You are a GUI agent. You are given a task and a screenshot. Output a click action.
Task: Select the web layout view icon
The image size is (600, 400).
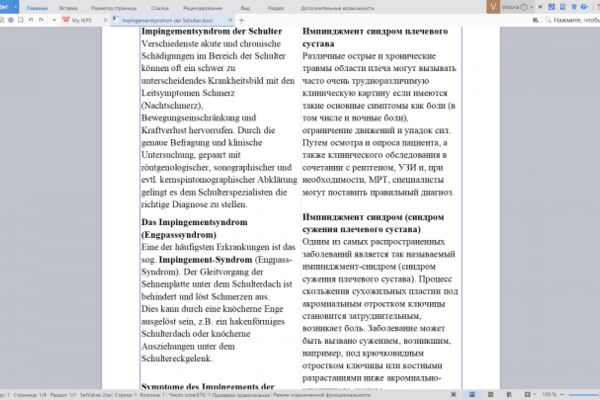coord(509,395)
